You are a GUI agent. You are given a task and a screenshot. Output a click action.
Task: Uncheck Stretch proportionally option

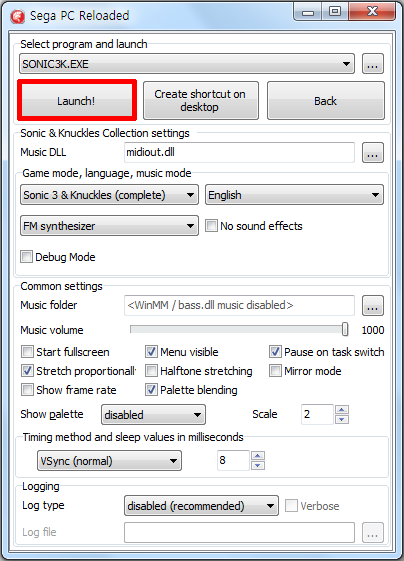click(x=27, y=371)
